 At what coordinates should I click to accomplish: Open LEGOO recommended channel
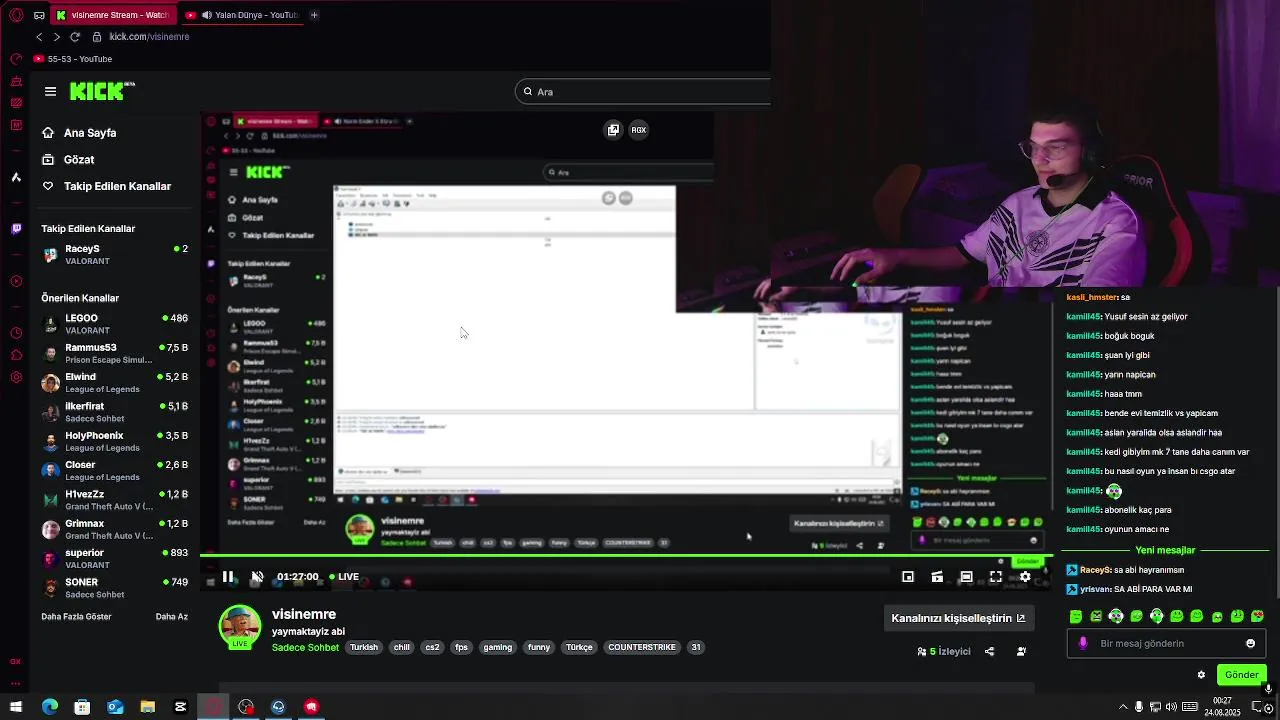click(114, 324)
